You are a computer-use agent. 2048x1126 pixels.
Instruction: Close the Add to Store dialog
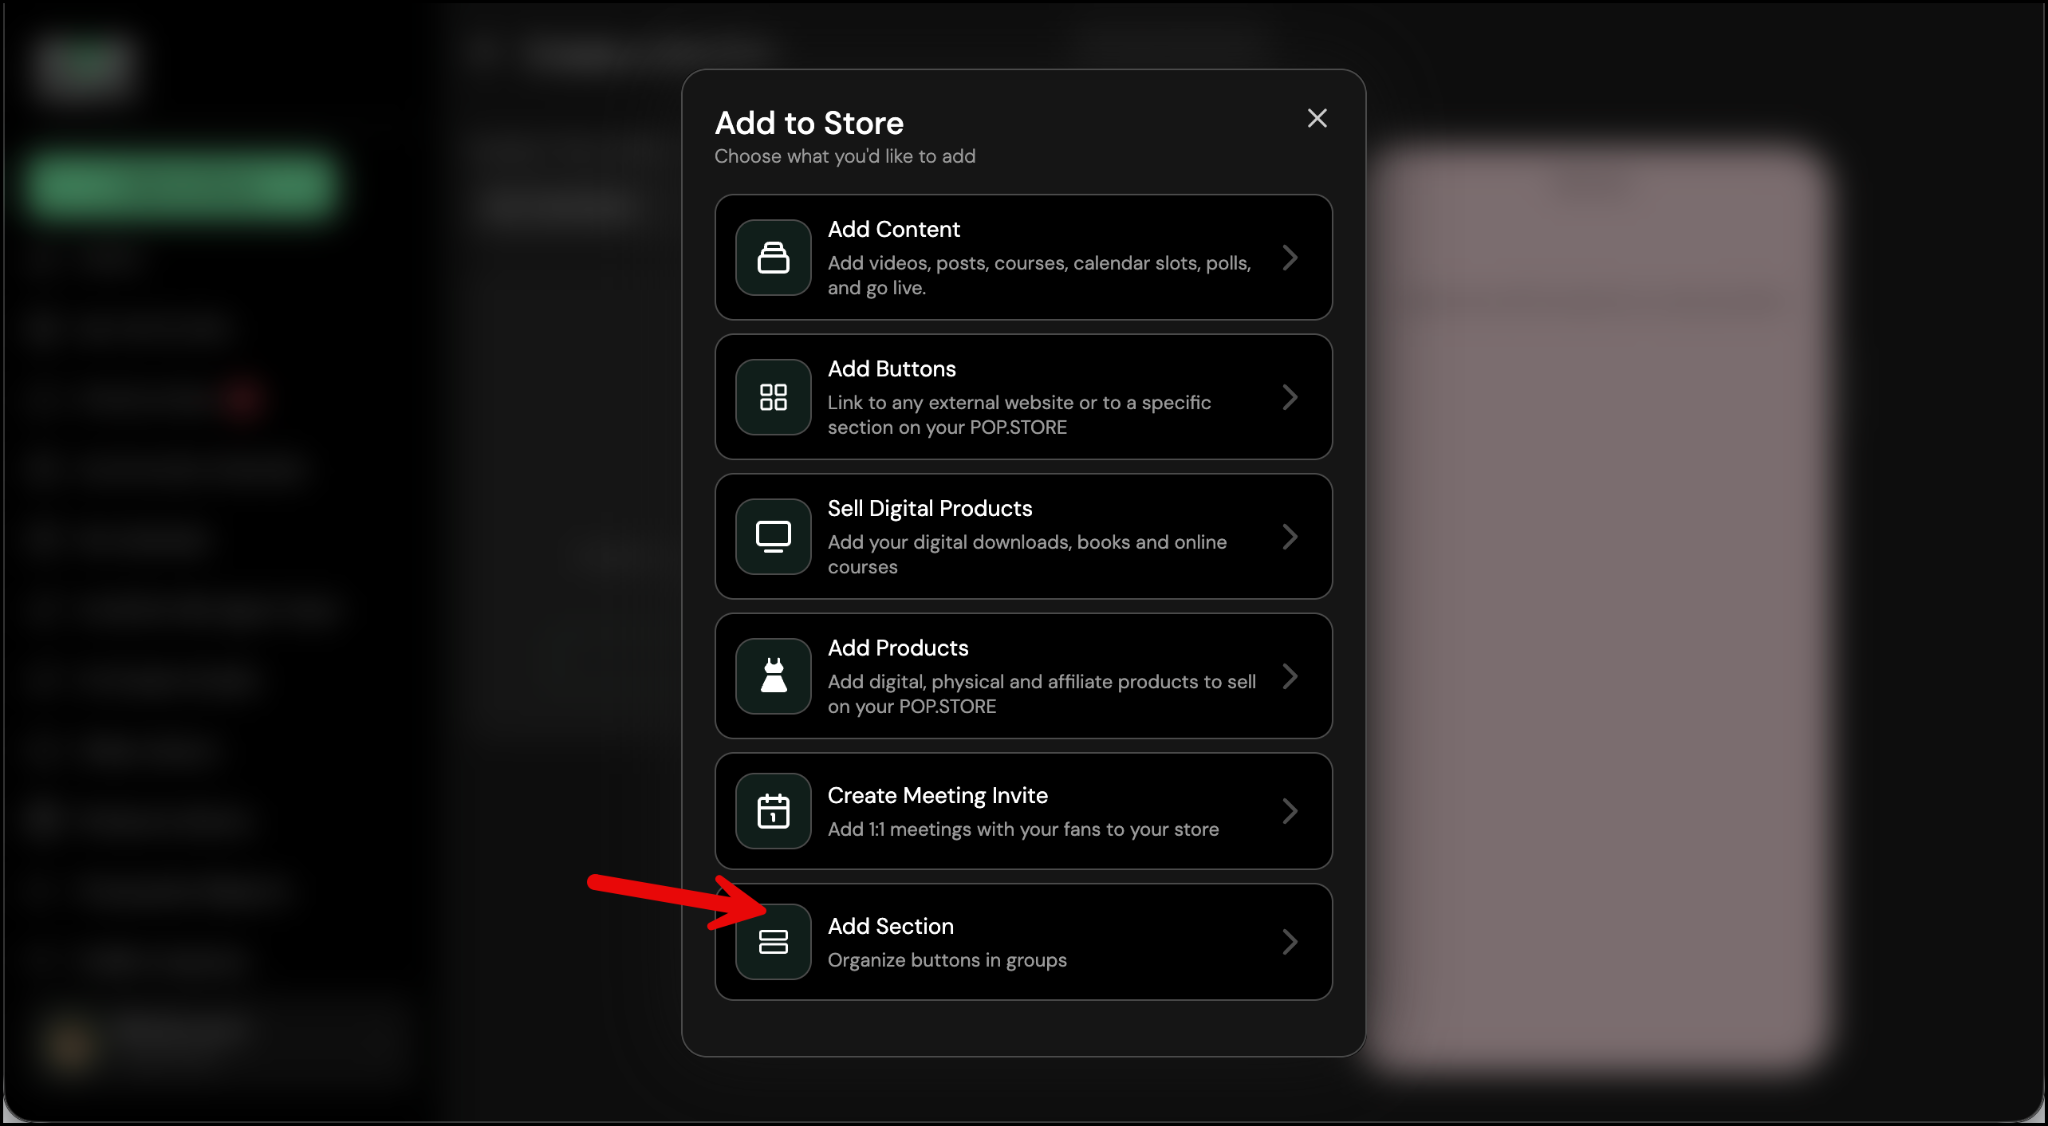click(1317, 119)
